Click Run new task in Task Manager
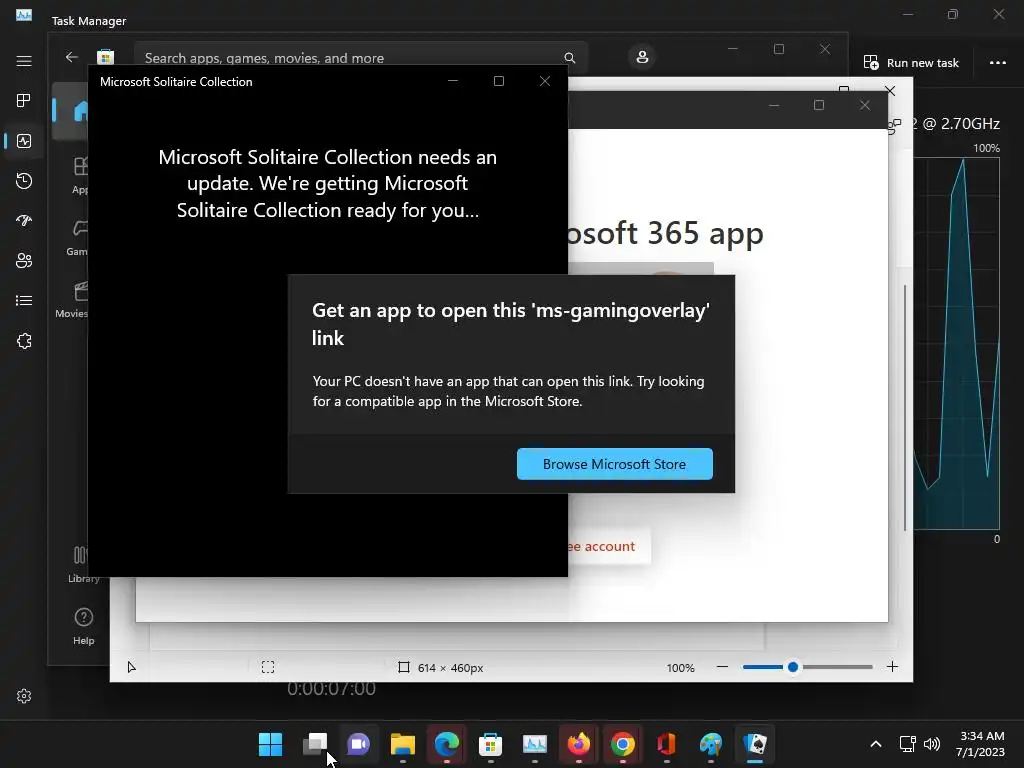 pyautogui.click(x=911, y=63)
